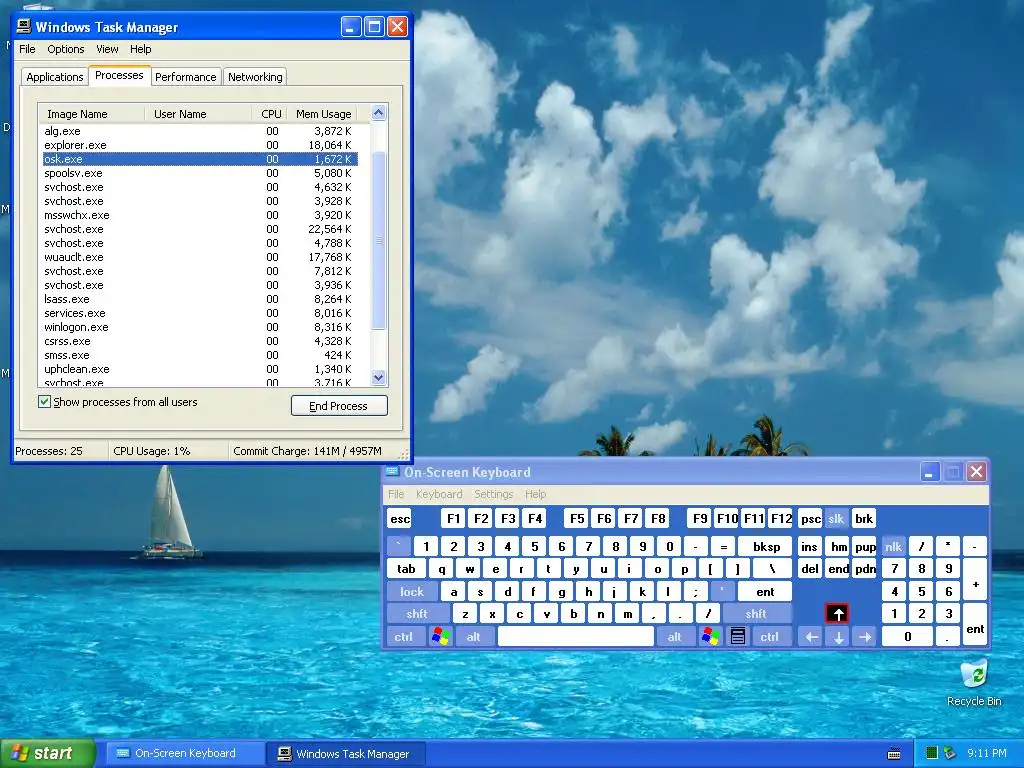Click the numpad plus key

pos(975,581)
